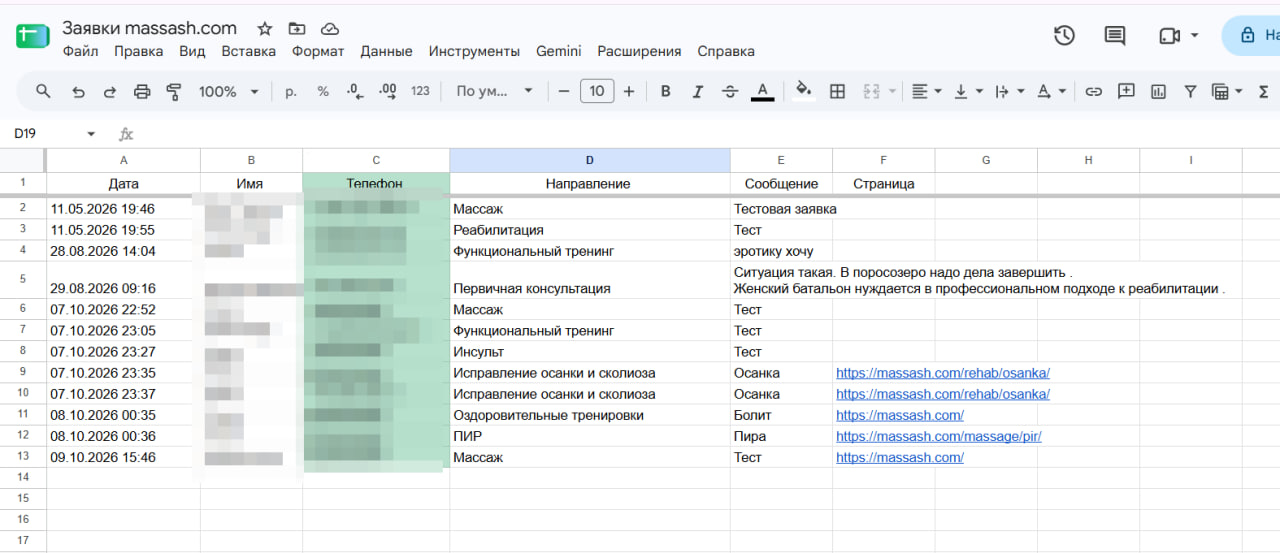The image size is (1280, 553).
Task: Select the 'Первичная консультация' cell
Action: coord(590,280)
